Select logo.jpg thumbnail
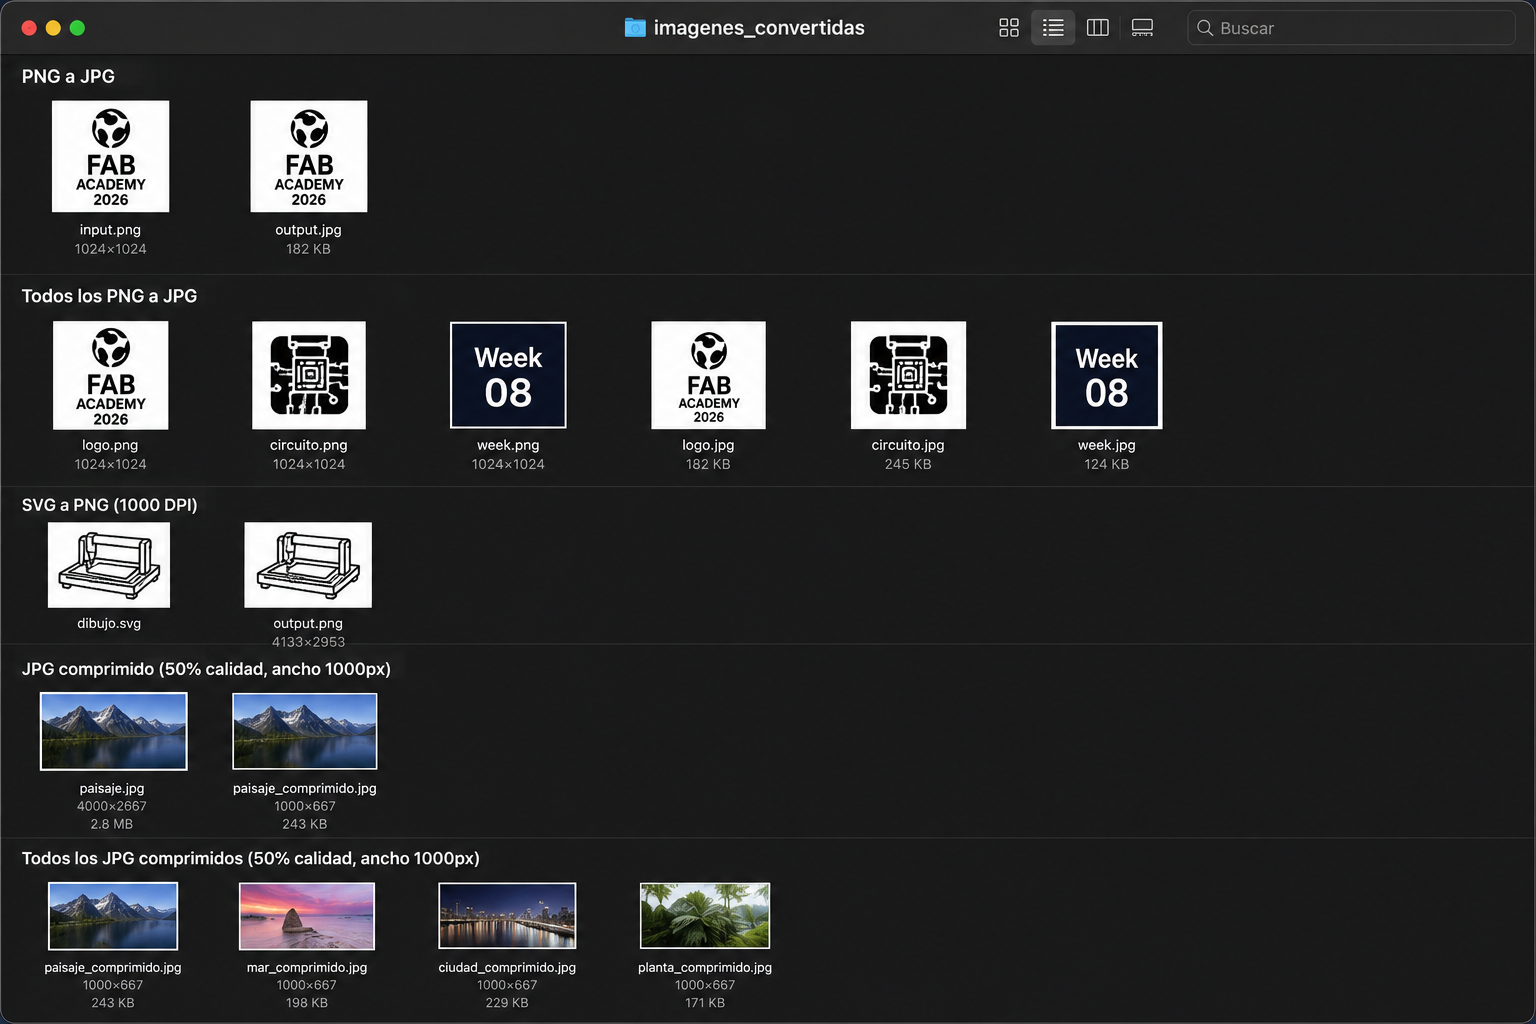Image resolution: width=1536 pixels, height=1024 pixels. (708, 375)
